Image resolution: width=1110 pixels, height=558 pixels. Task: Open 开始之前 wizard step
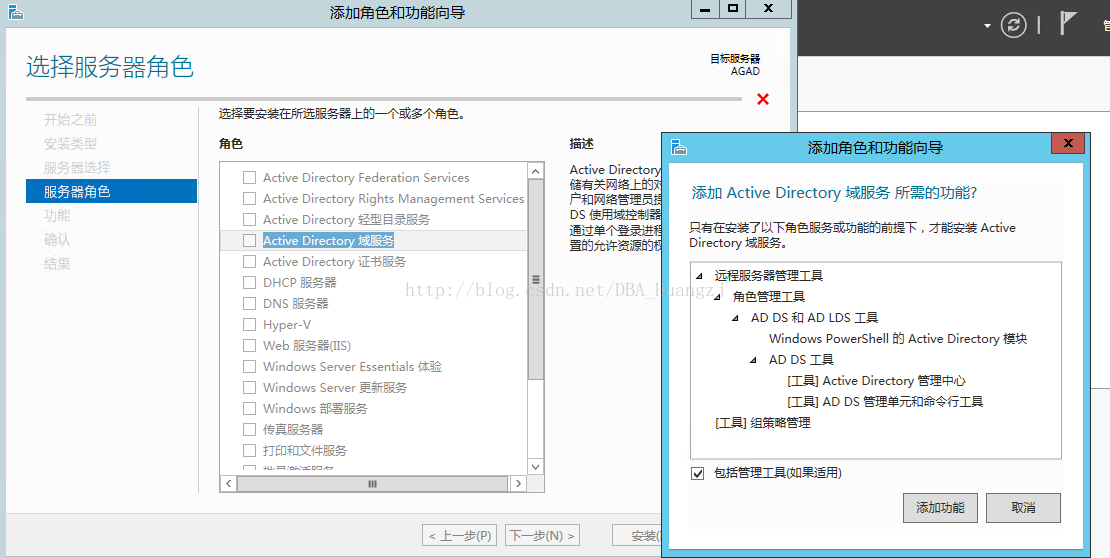tap(71, 120)
